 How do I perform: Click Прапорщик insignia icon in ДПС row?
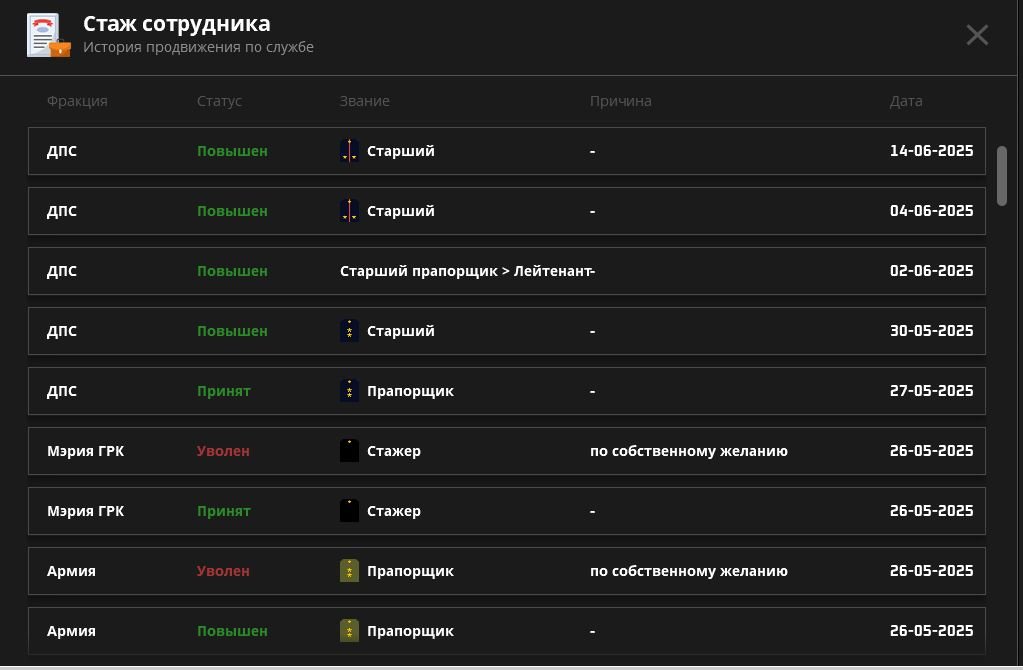[x=349, y=391]
